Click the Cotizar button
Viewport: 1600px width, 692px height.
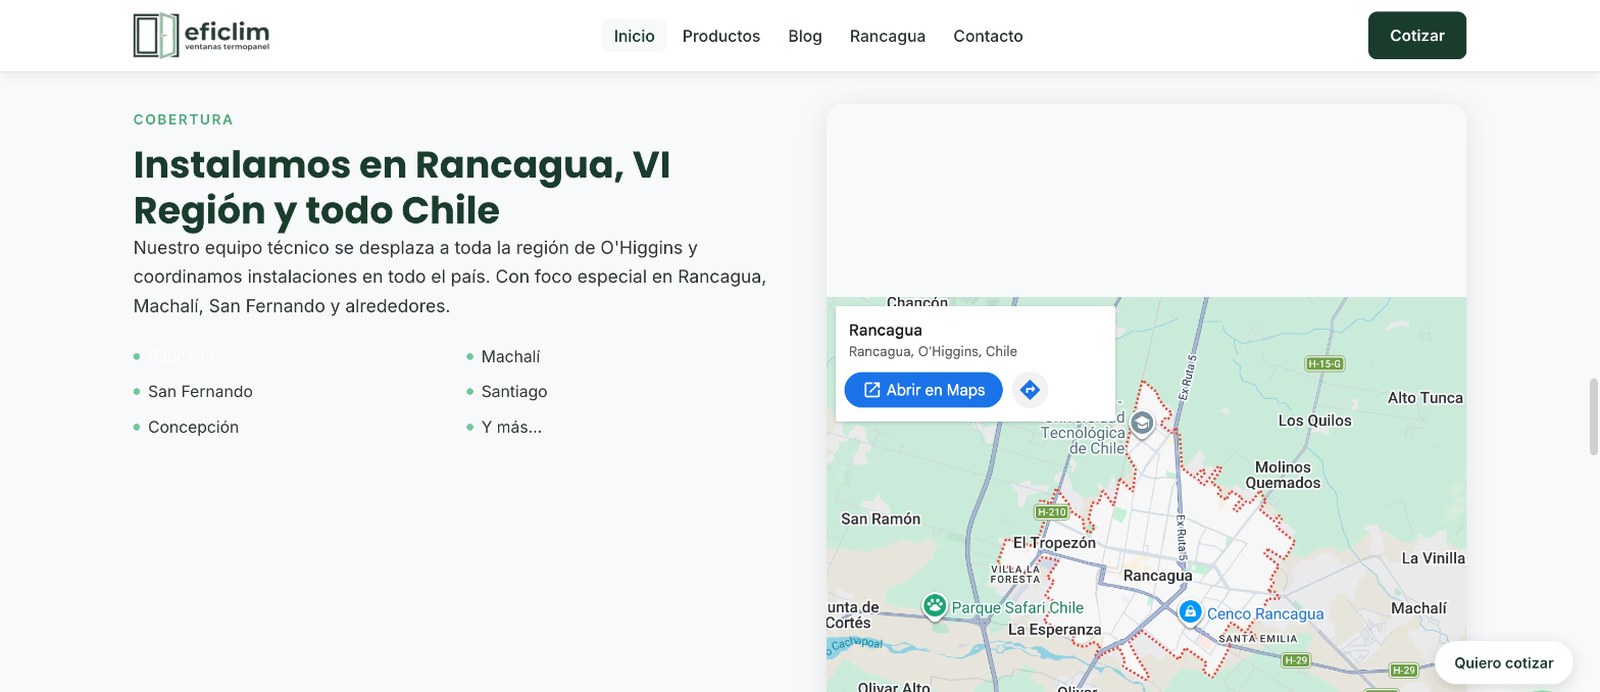(x=1417, y=35)
